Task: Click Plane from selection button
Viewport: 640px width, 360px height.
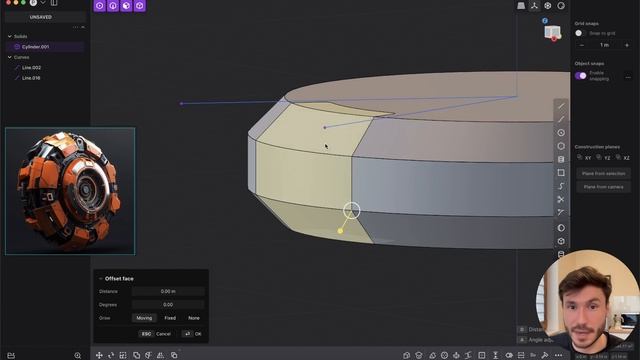Action: tap(603, 173)
